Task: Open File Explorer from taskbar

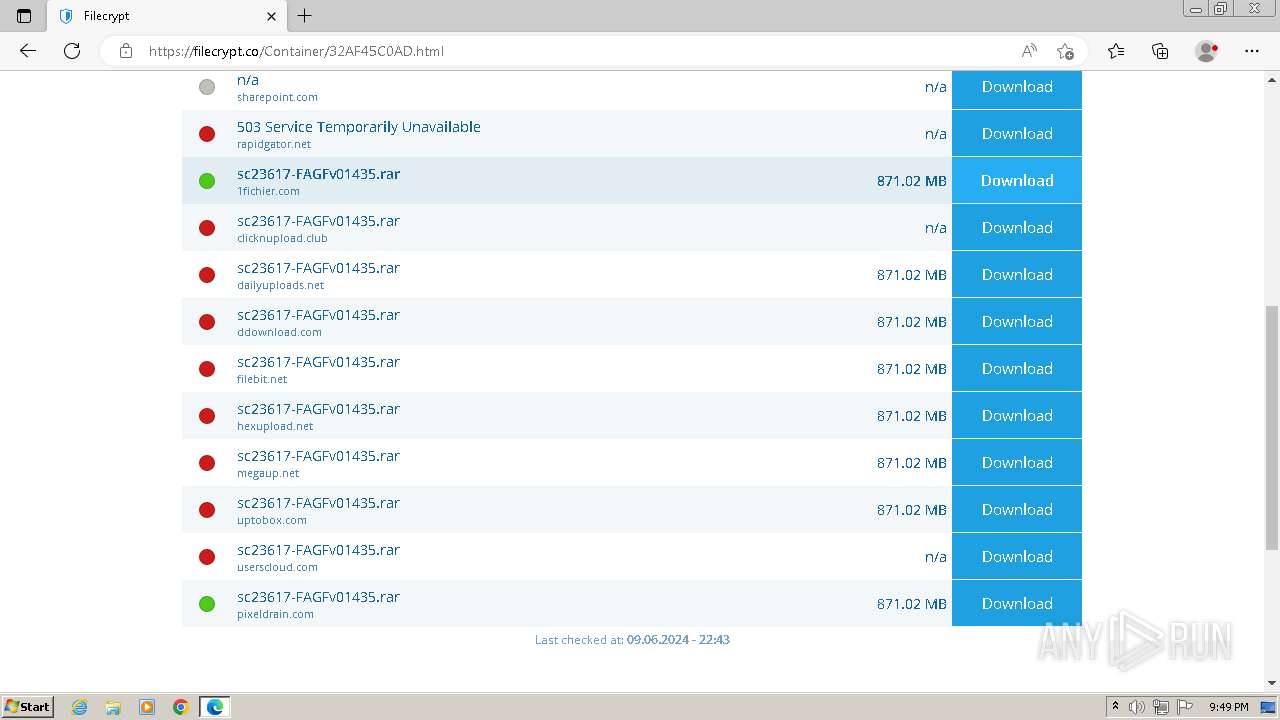Action: (113, 707)
